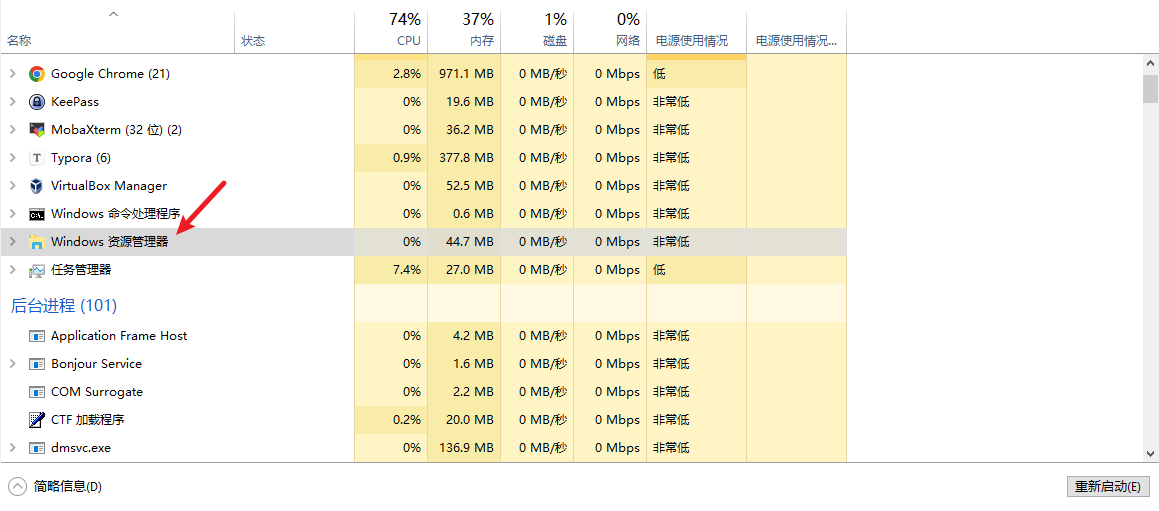Select the Application Frame Host row
1159x511 pixels.
(119, 336)
